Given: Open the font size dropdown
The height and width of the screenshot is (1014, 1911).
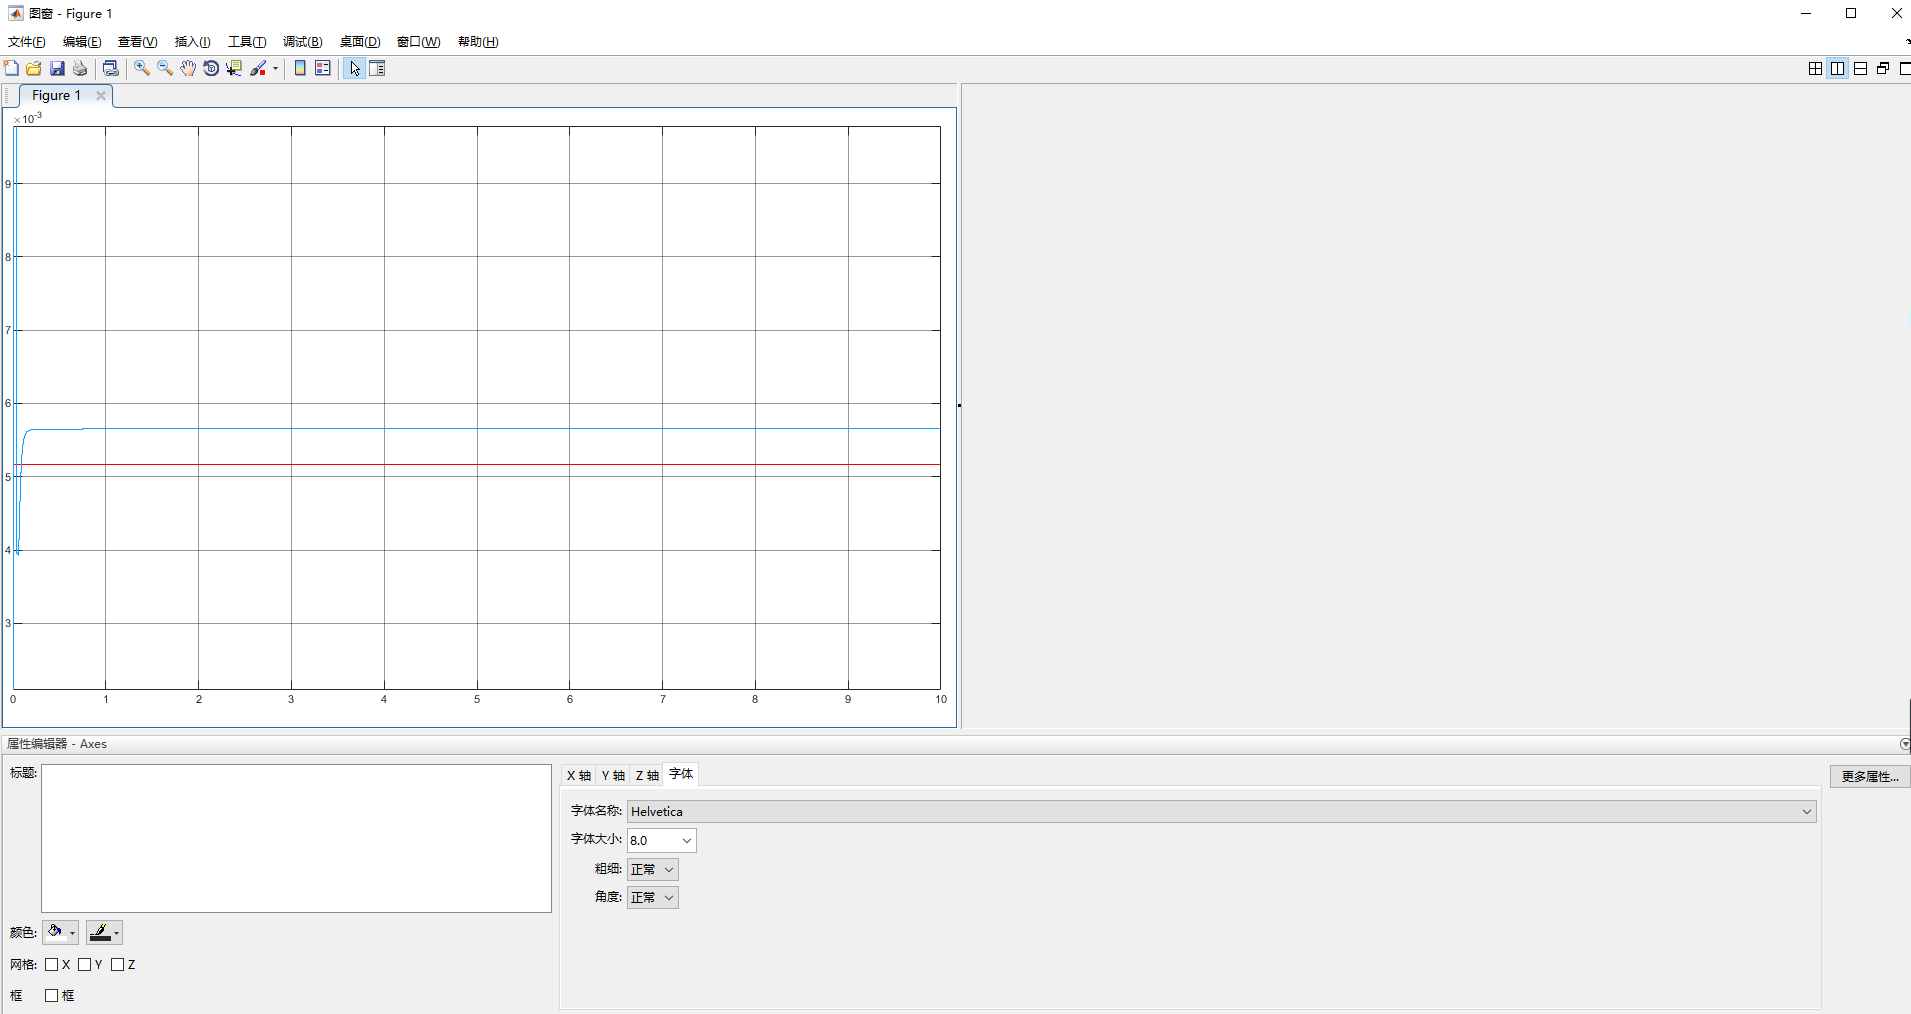Looking at the screenshot, I should (x=684, y=840).
